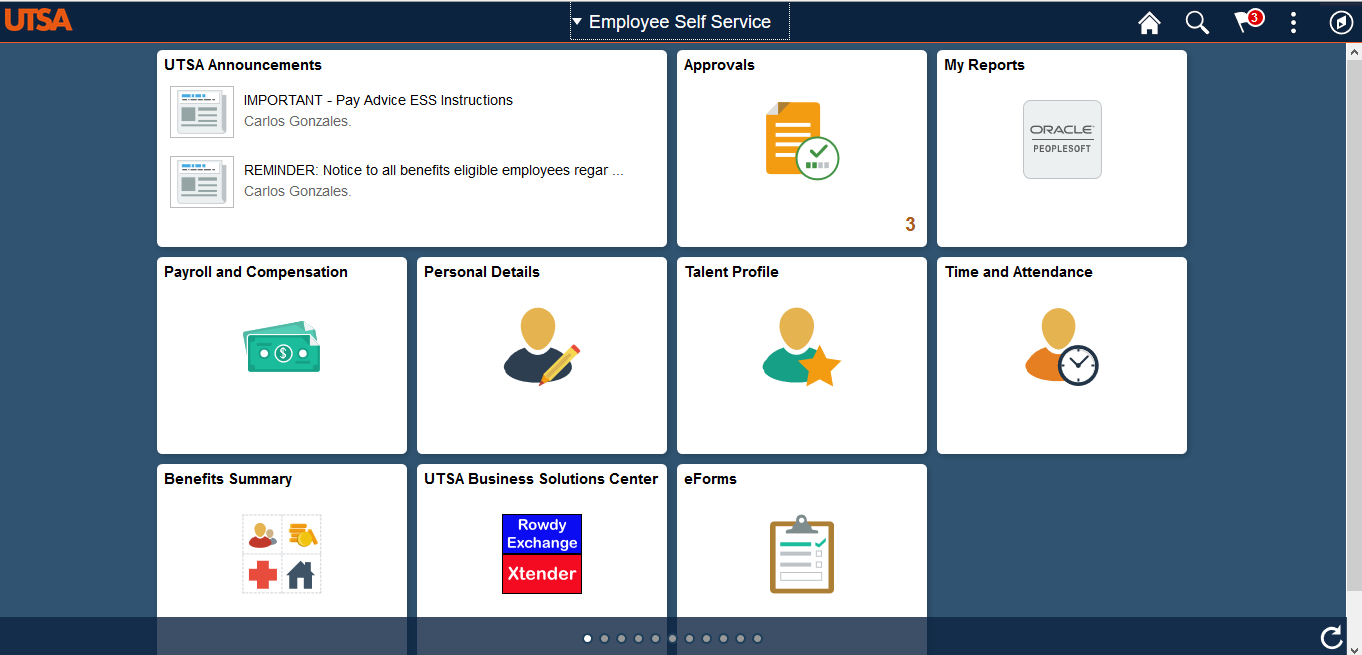Image resolution: width=1362 pixels, height=655 pixels.
Task: Open Talent Profile person with star icon
Action: tap(801, 346)
